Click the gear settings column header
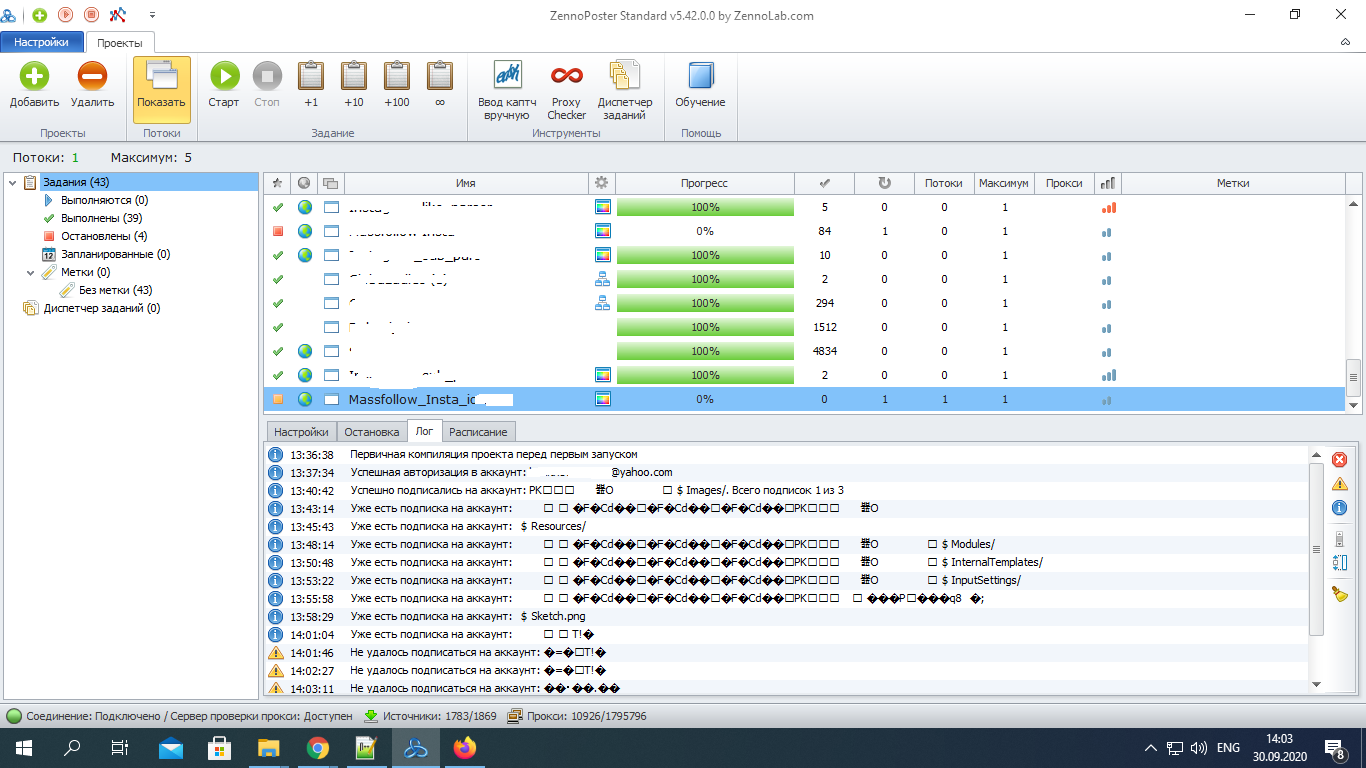The image size is (1366, 768). click(601, 183)
